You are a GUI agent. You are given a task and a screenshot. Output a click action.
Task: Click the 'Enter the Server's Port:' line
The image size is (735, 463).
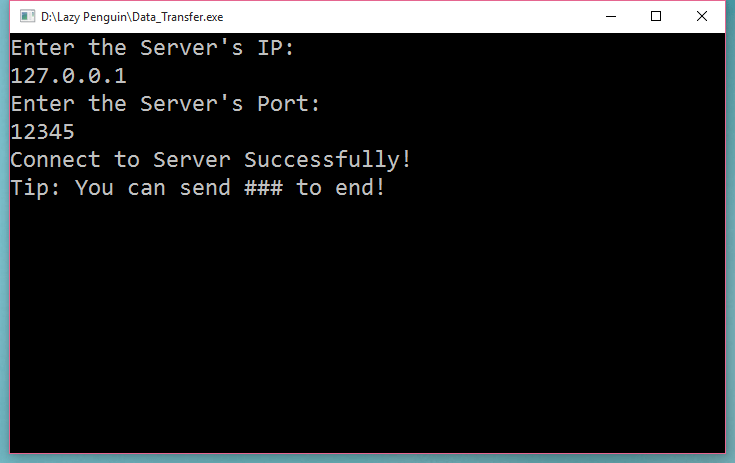(165, 104)
